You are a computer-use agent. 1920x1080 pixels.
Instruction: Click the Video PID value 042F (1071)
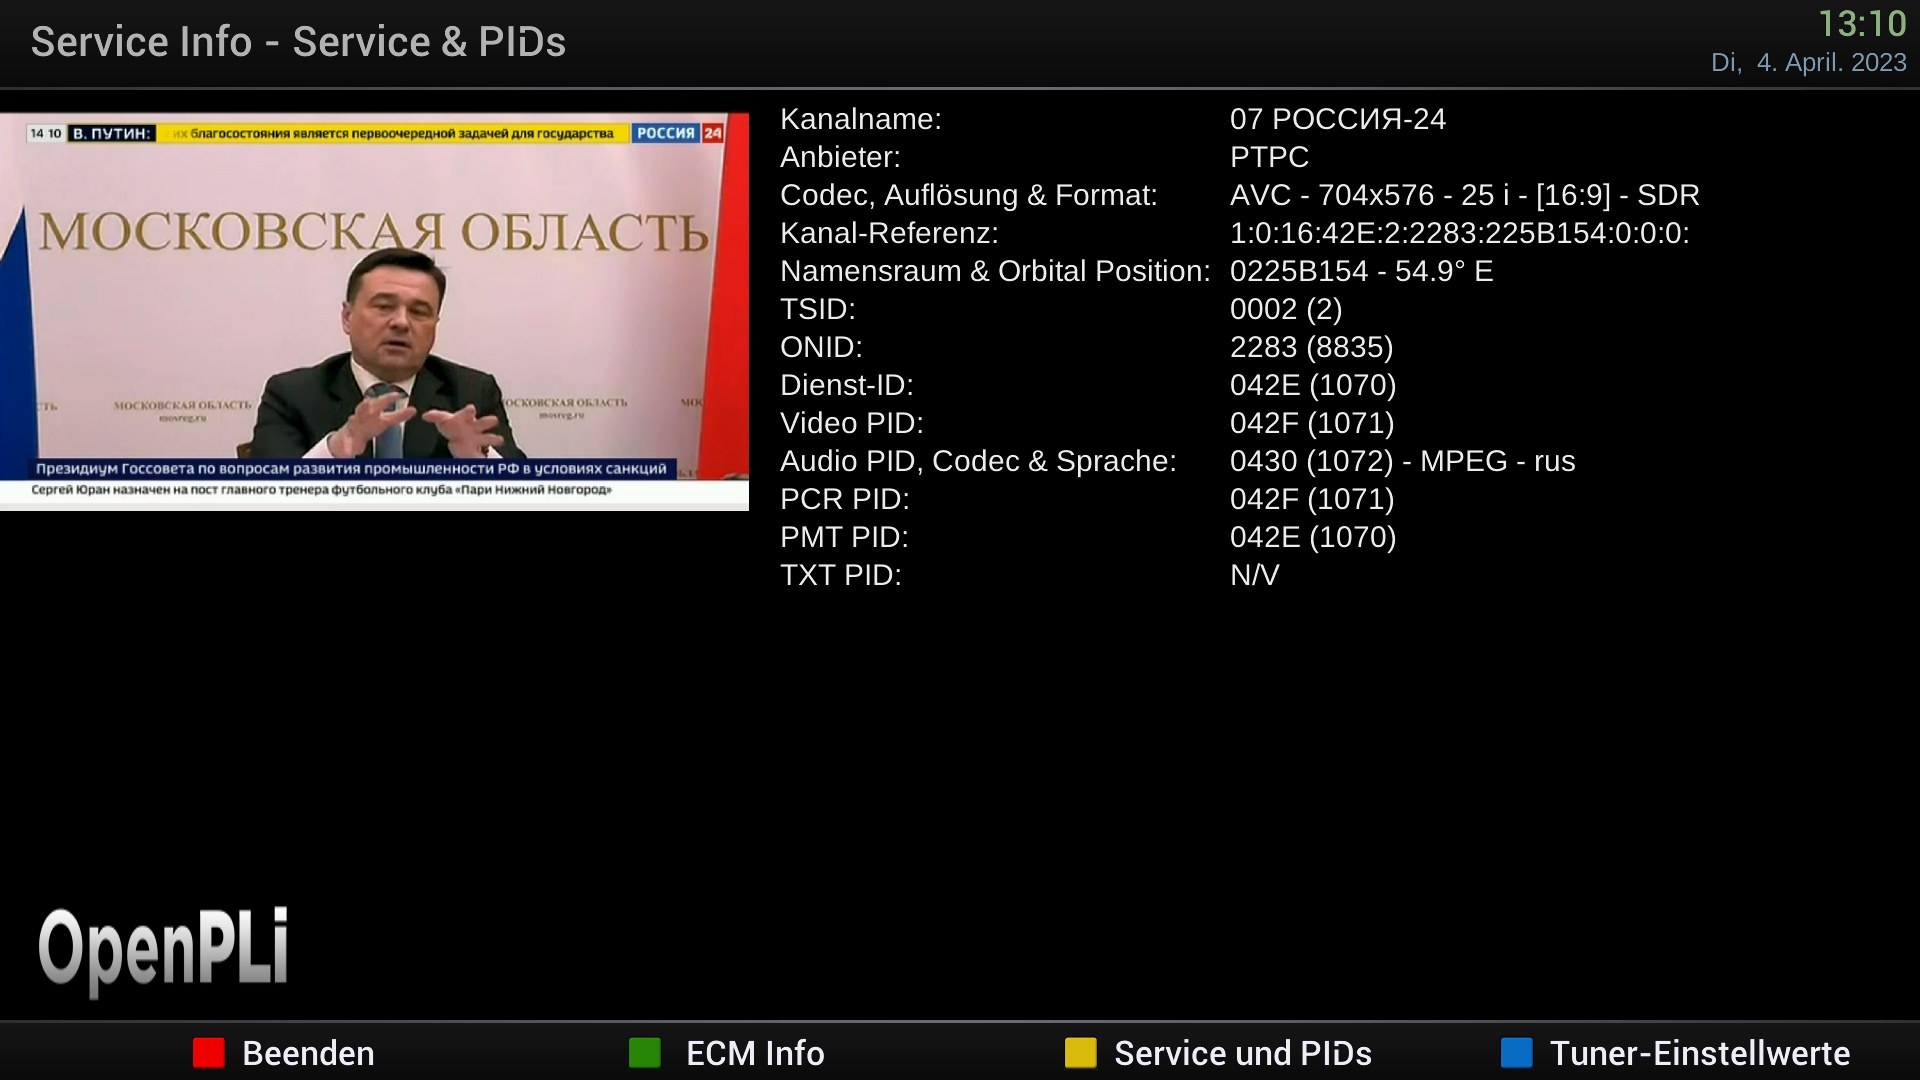click(x=1311, y=423)
